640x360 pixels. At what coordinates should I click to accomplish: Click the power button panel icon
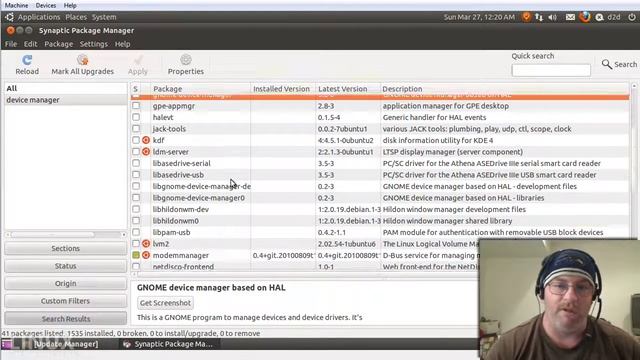[x=631, y=17]
